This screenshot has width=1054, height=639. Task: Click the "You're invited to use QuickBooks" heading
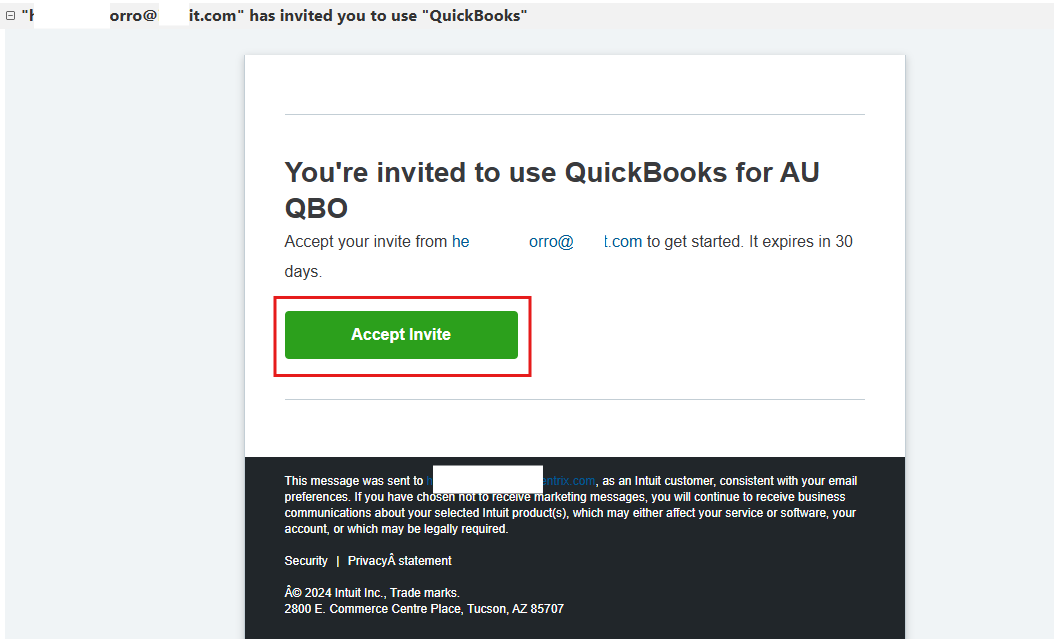pyautogui.click(x=551, y=173)
